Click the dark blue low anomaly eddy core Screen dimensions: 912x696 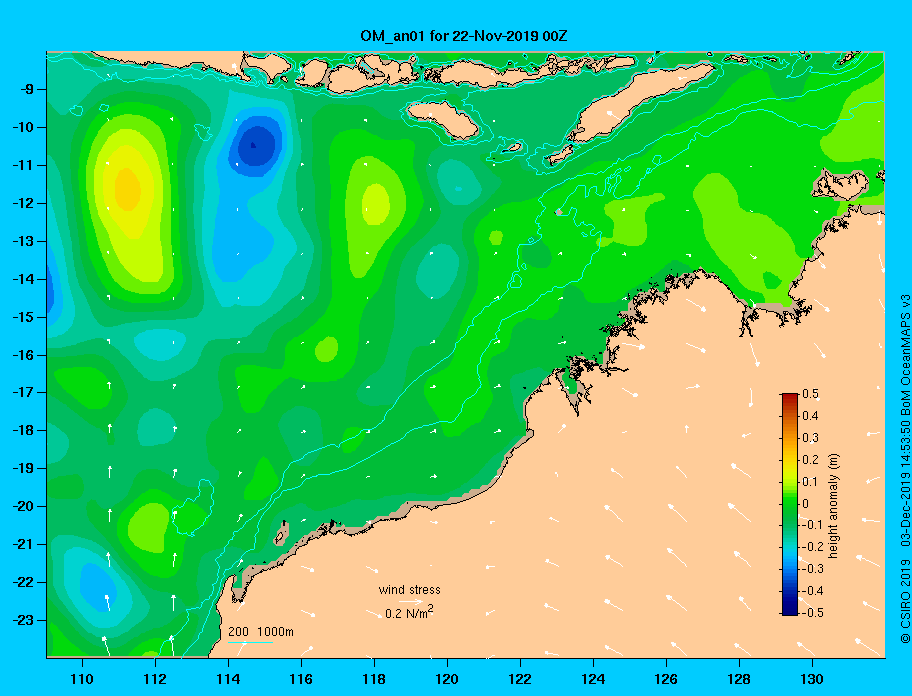pos(256,145)
